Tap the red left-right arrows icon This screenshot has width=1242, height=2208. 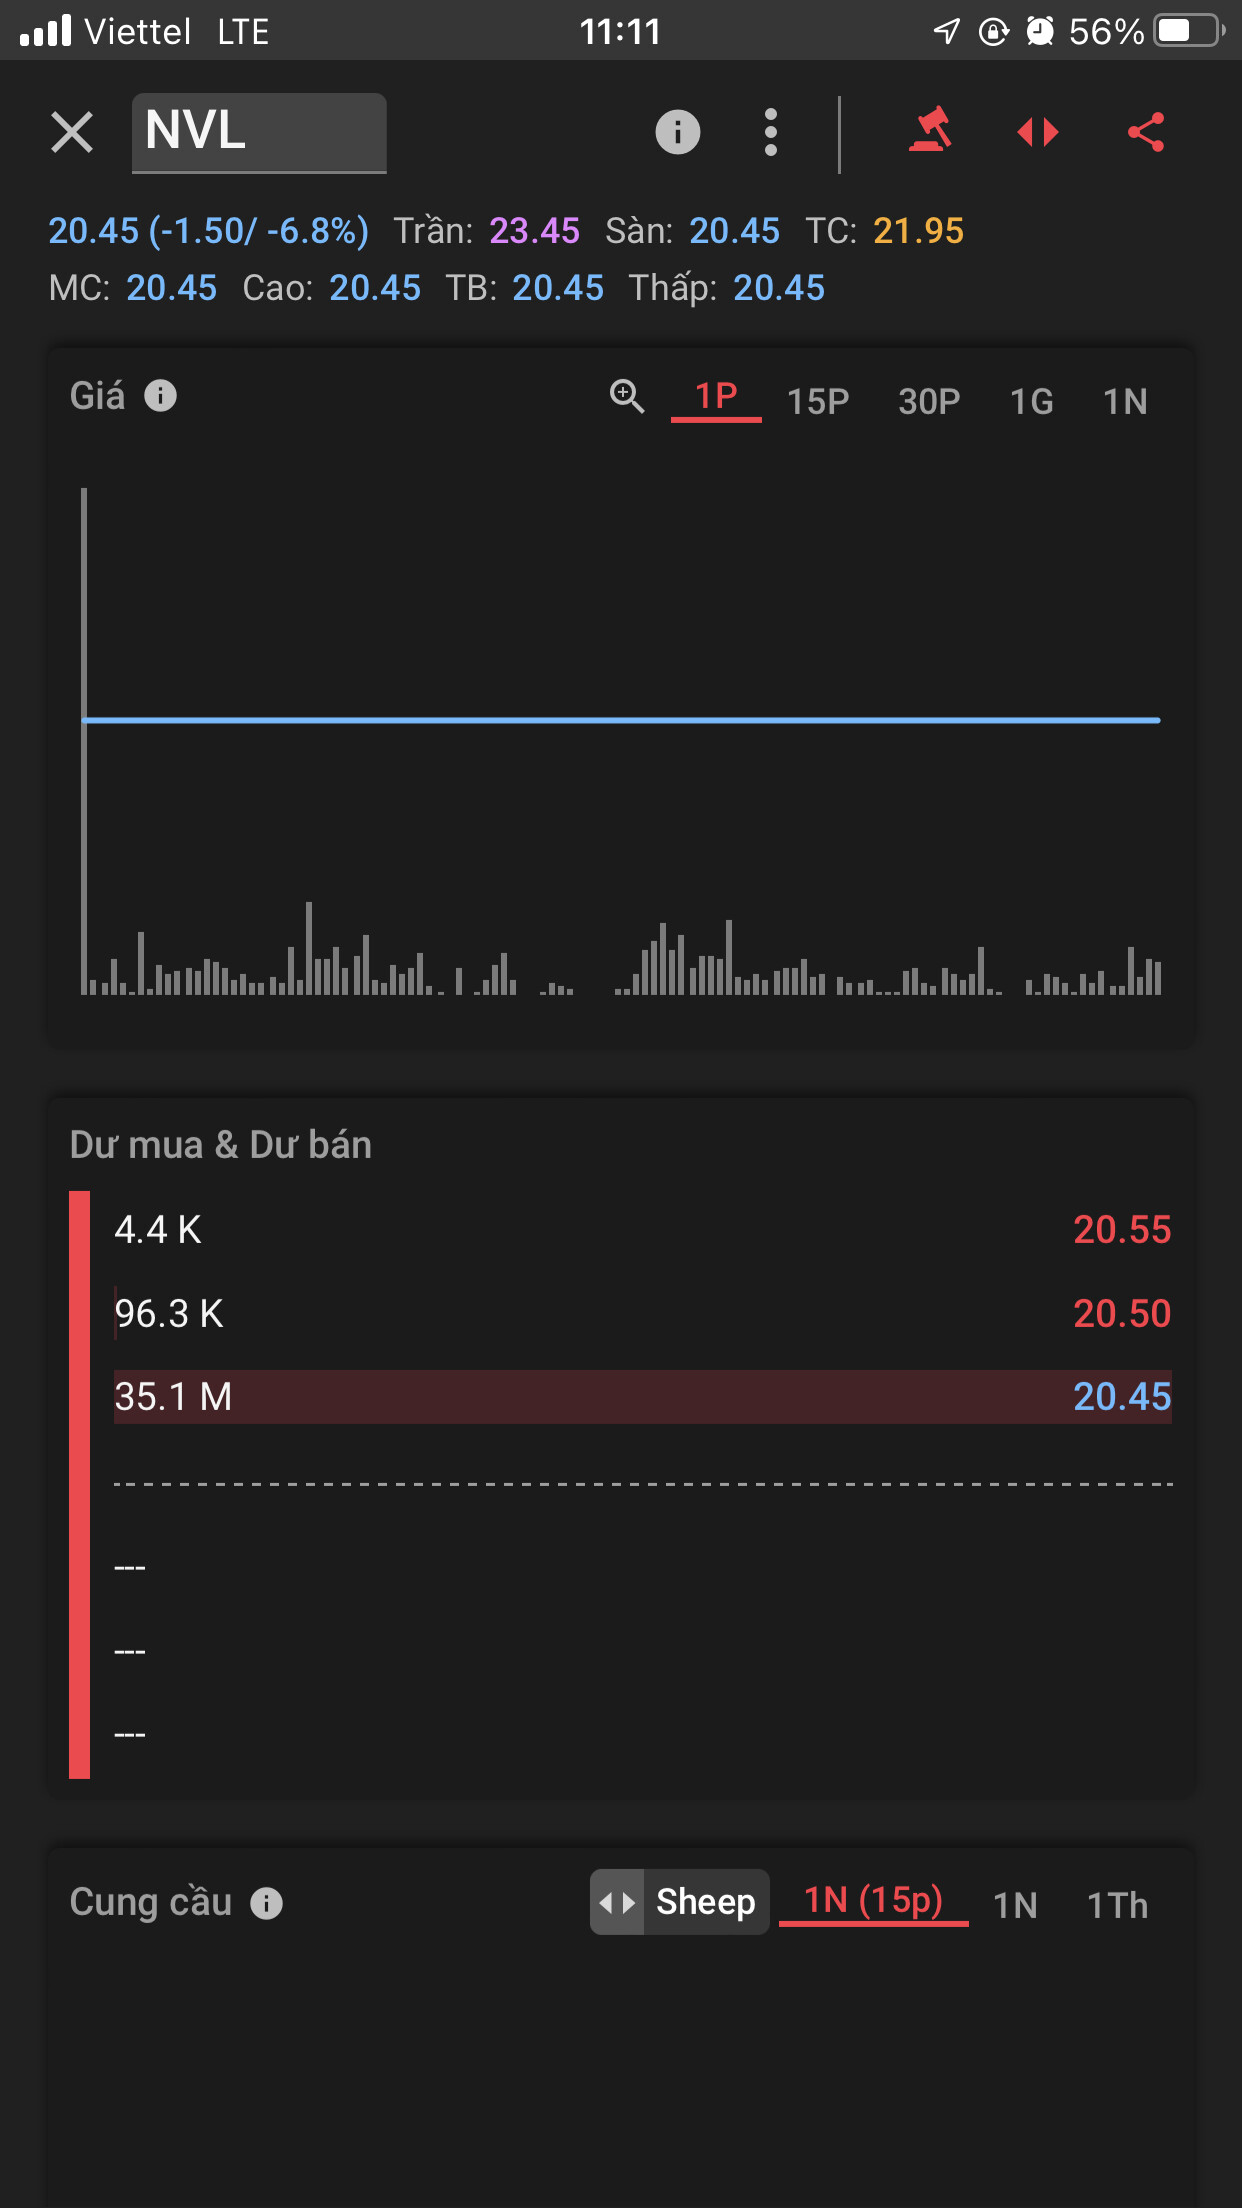[1038, 132]
